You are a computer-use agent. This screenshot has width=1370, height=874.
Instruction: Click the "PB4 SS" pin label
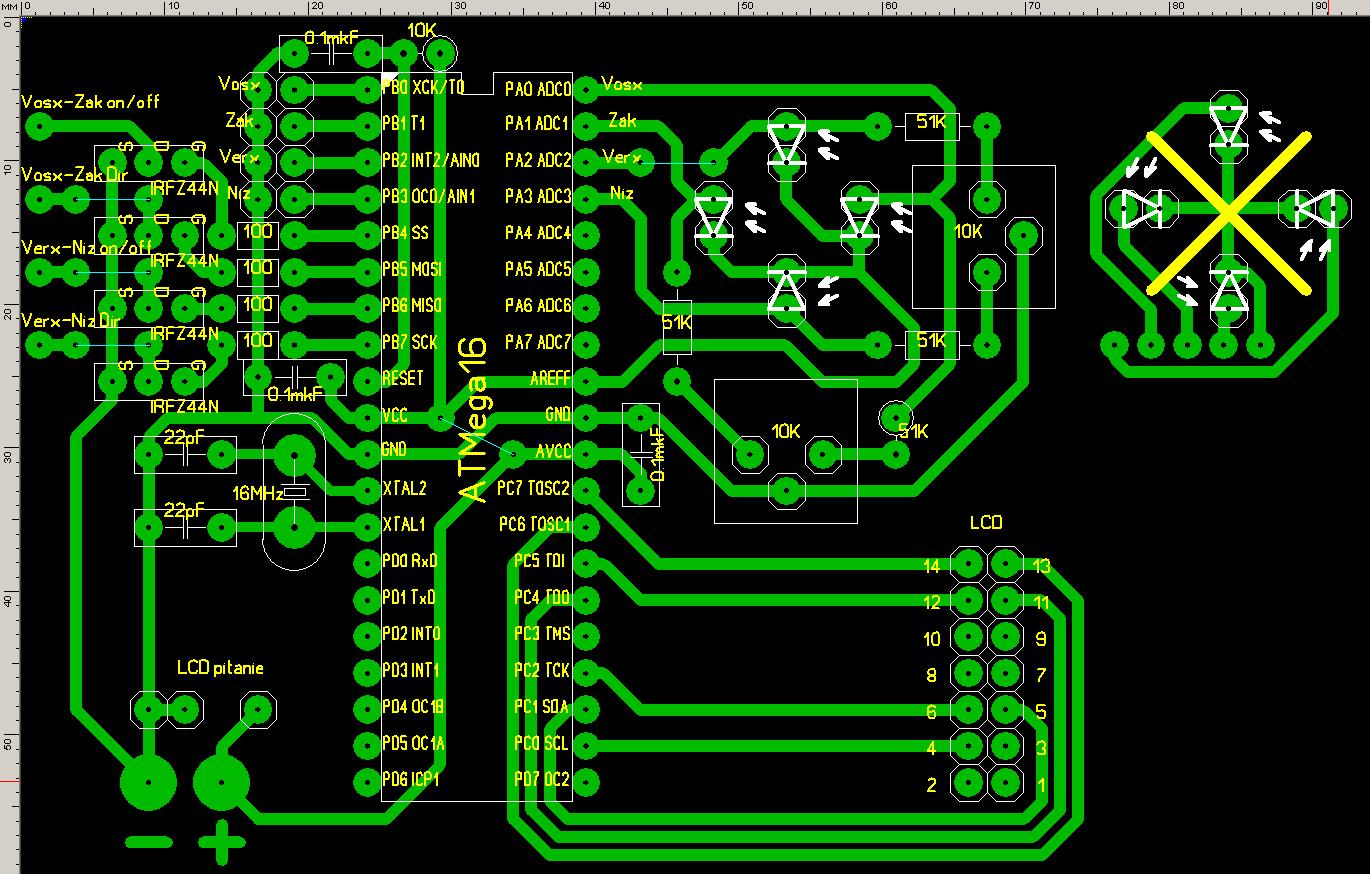point(405,233)
